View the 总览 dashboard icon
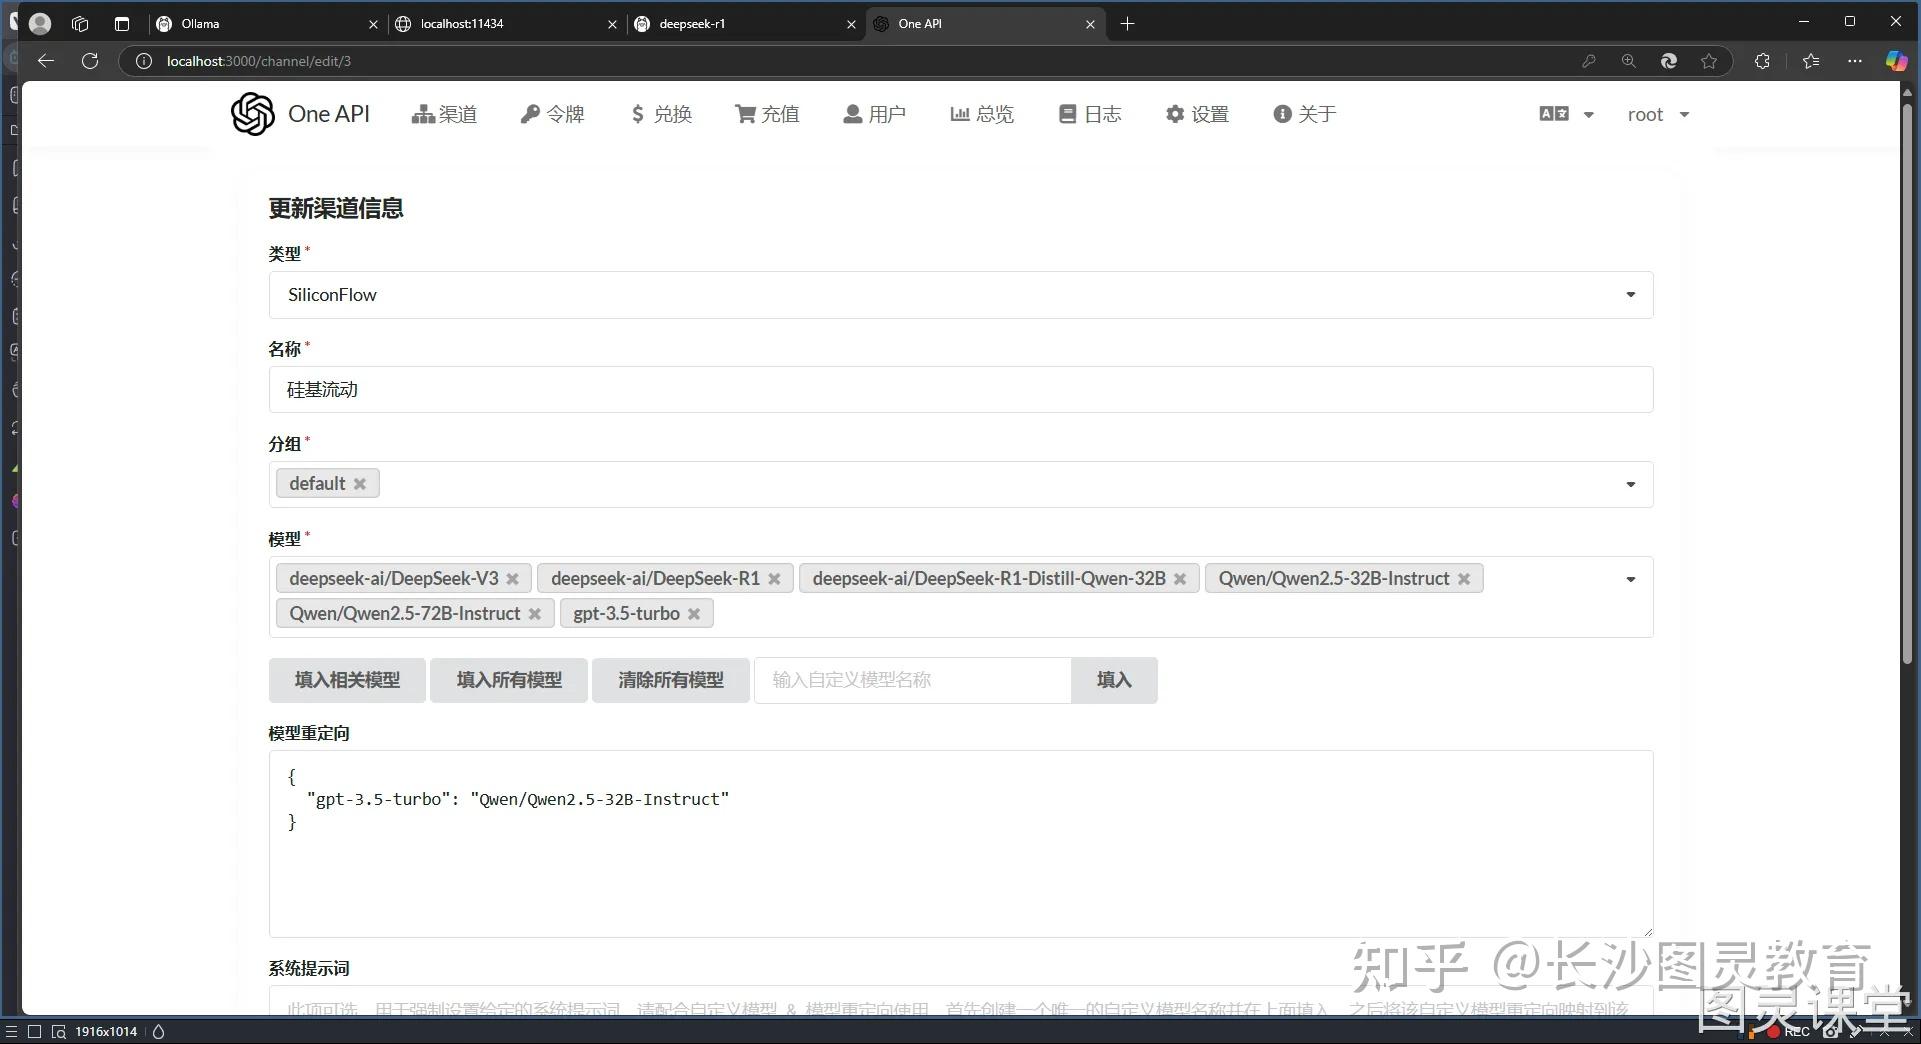Screen dimensions: 1921x1044 [x=960, y=113]
